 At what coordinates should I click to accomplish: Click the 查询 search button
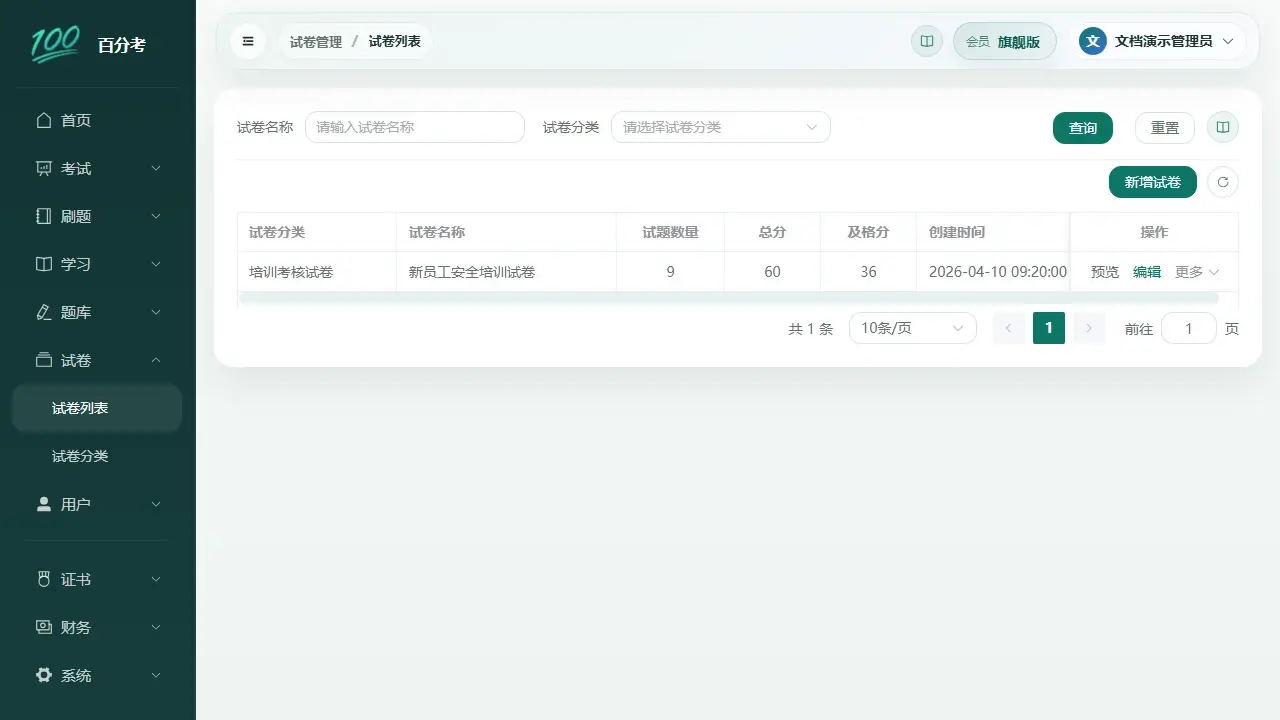pos(1083,128)
